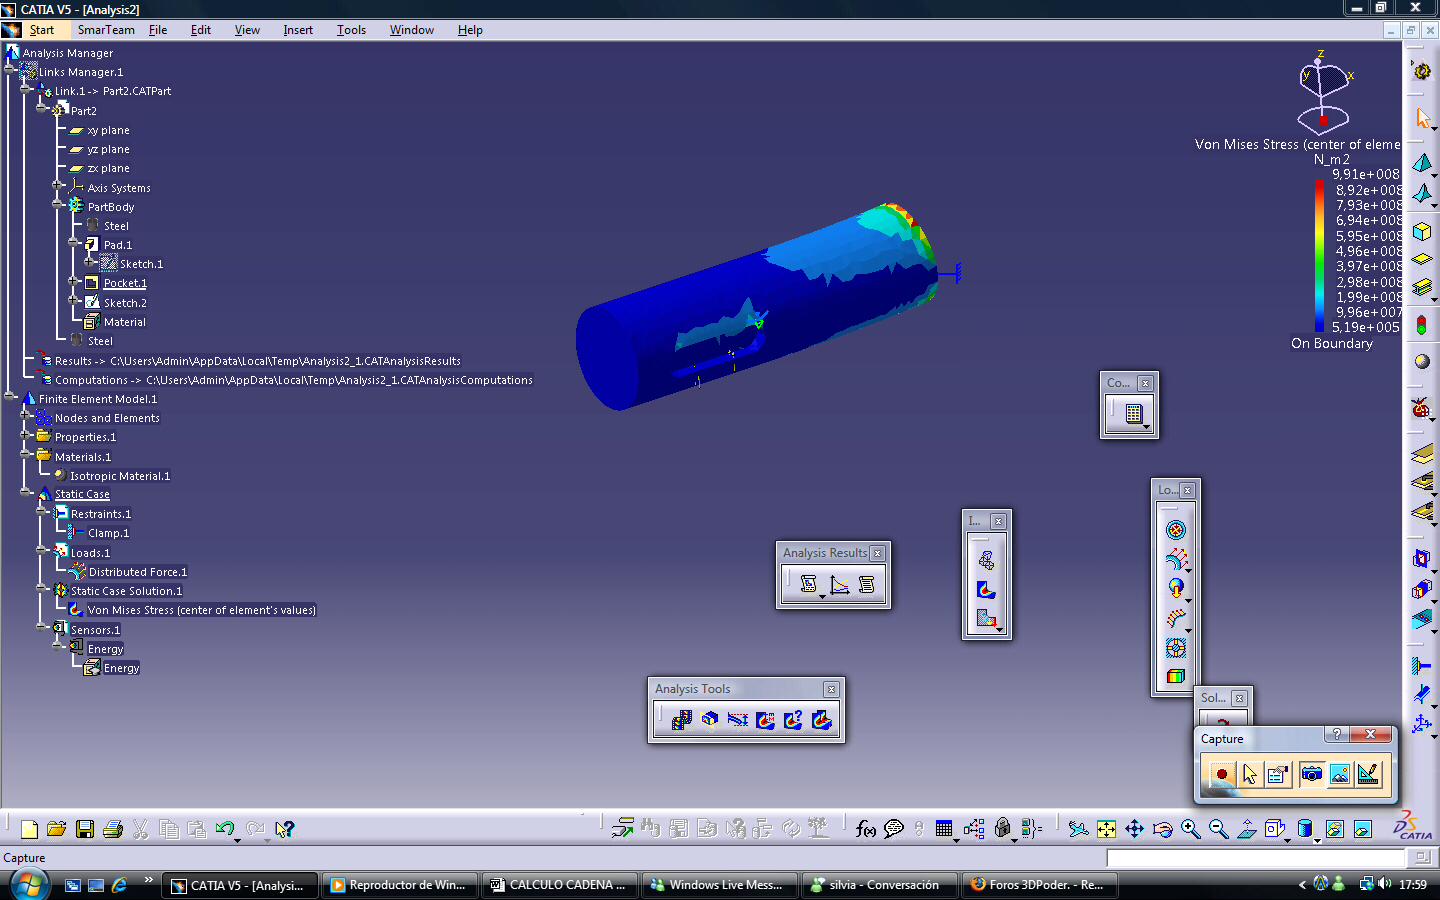Click the Open file folder icon
Viewport: 1440px width, 900px height.
coord(57,829)
